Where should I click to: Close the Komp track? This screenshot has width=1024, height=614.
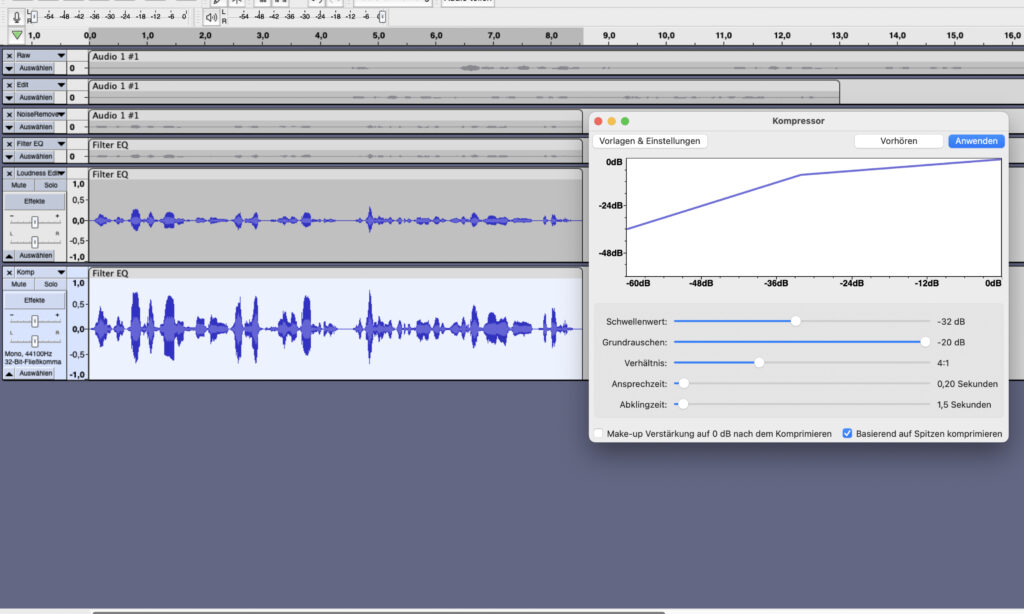9,272
